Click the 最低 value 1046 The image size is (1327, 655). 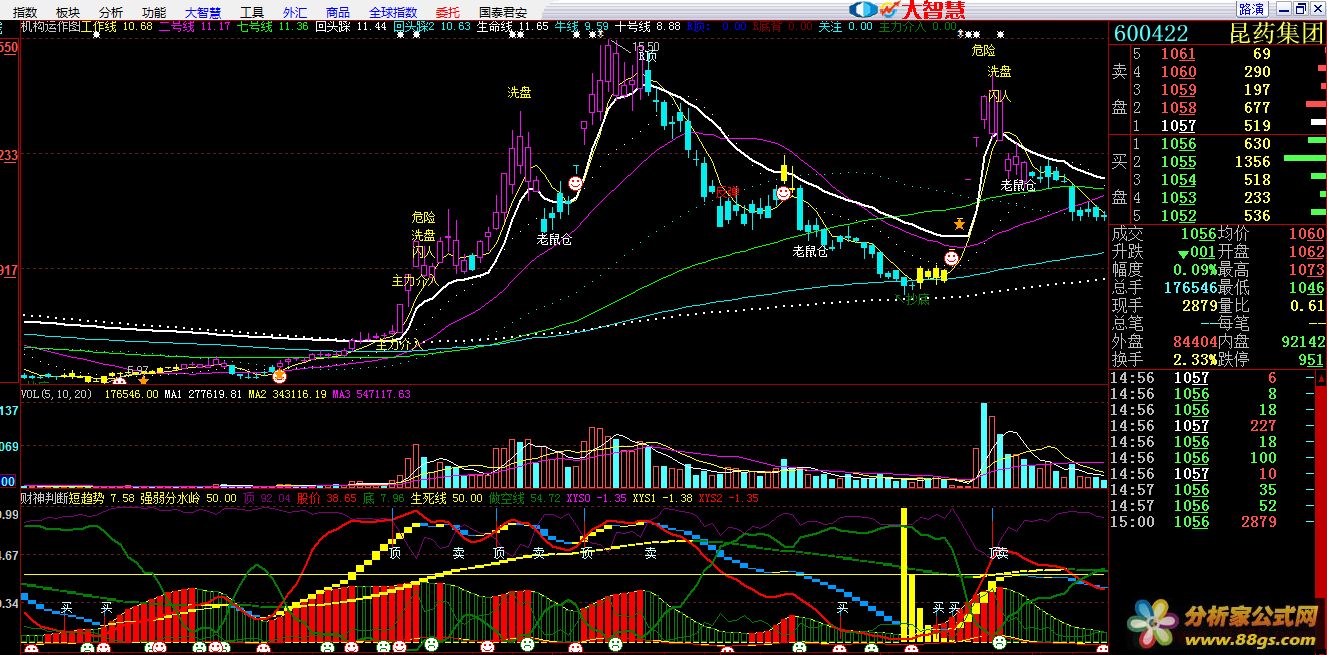pyautogui.click(x=1306, y=288)
